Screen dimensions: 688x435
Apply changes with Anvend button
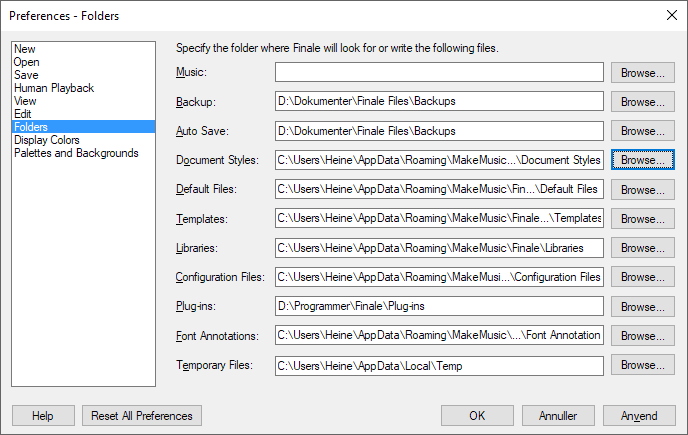click(639, 416)
